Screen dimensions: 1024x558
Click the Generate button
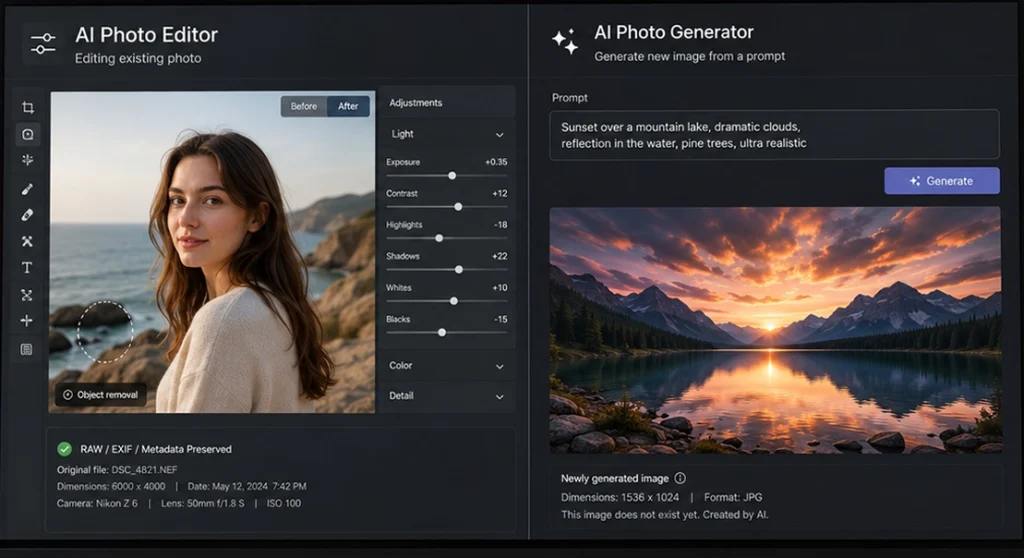point(942,181)
